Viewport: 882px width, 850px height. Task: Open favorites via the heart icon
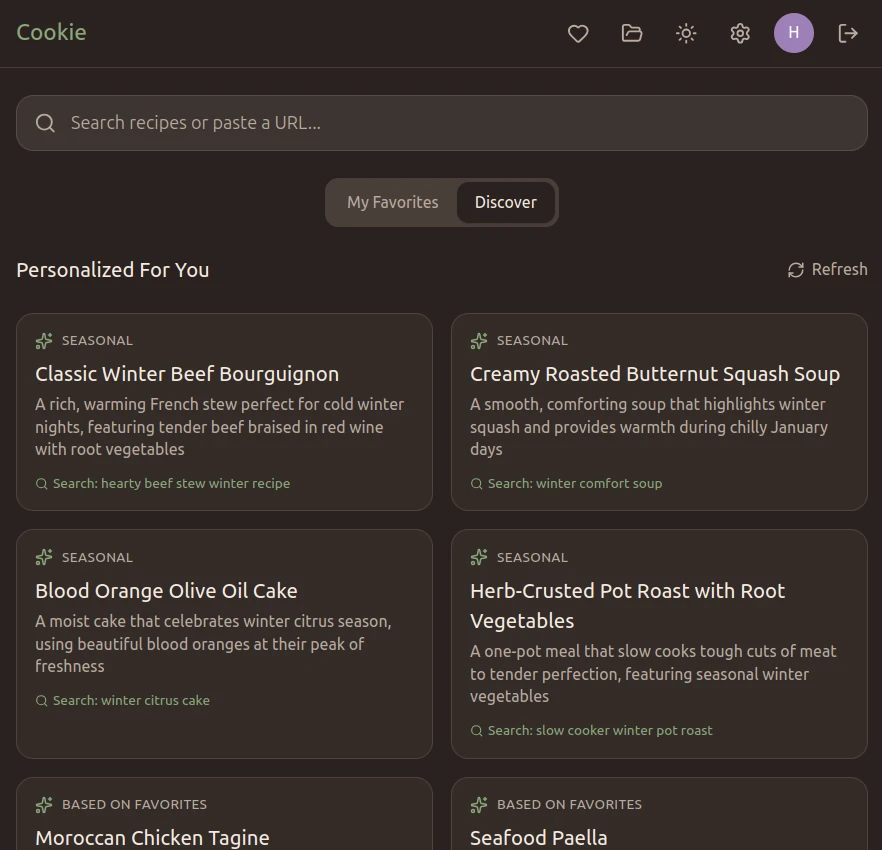(578, 33)
